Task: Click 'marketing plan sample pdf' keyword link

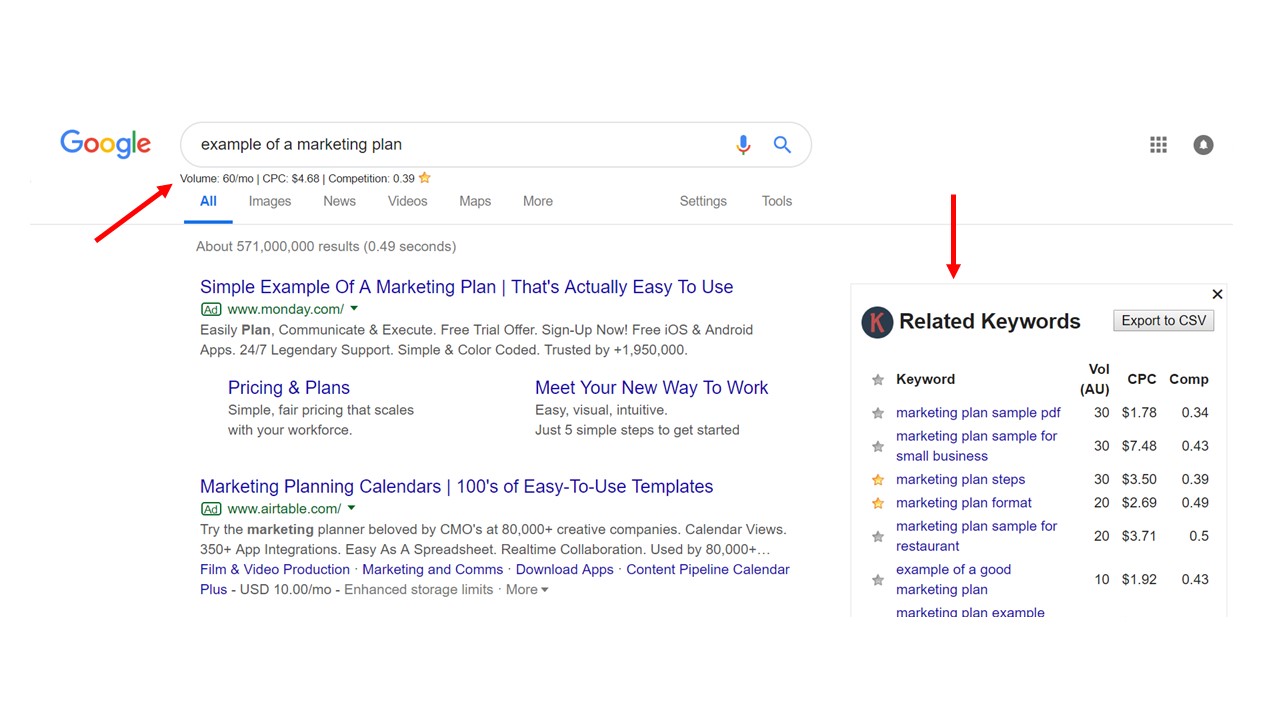Action: coord(978,413)
